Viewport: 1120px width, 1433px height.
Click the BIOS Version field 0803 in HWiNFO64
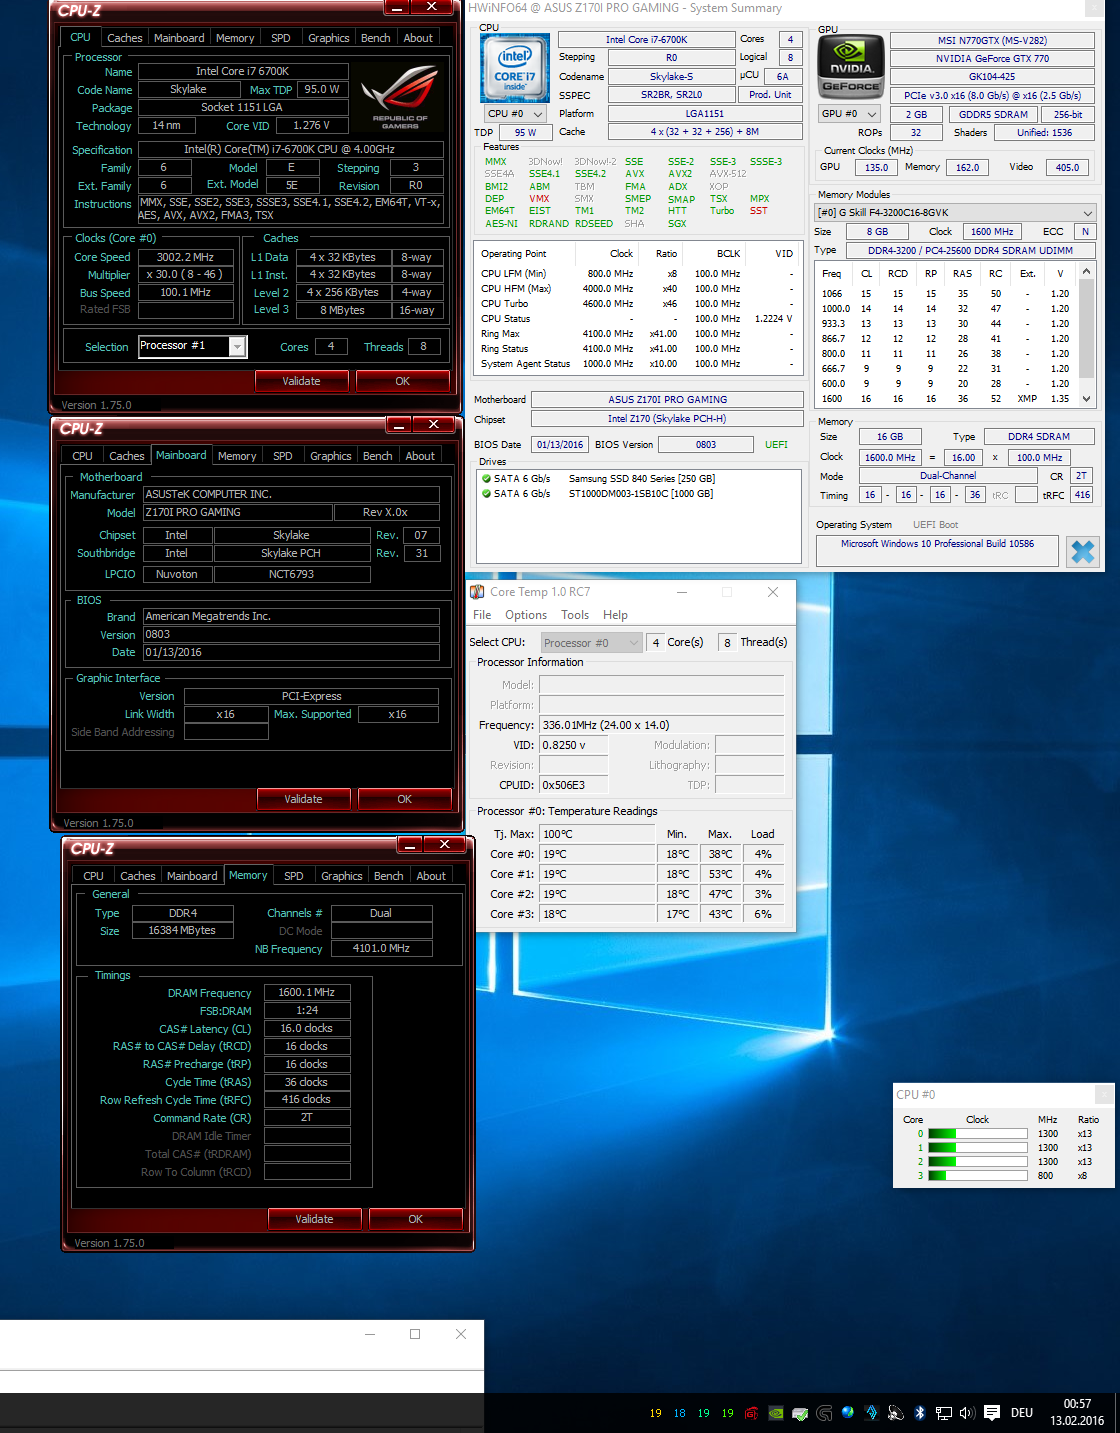coord(706,445)
